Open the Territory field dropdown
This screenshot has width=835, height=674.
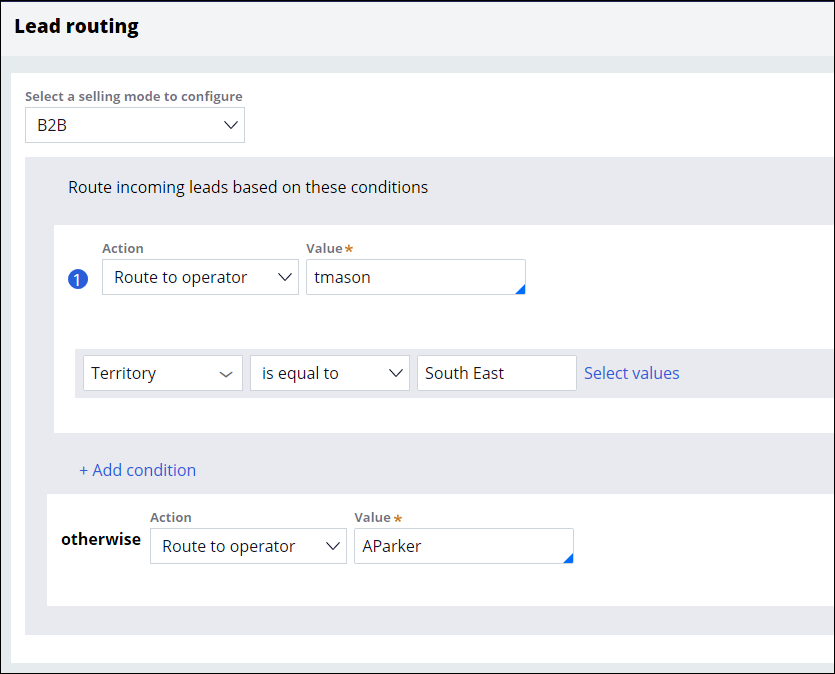[x=162, y=373]
